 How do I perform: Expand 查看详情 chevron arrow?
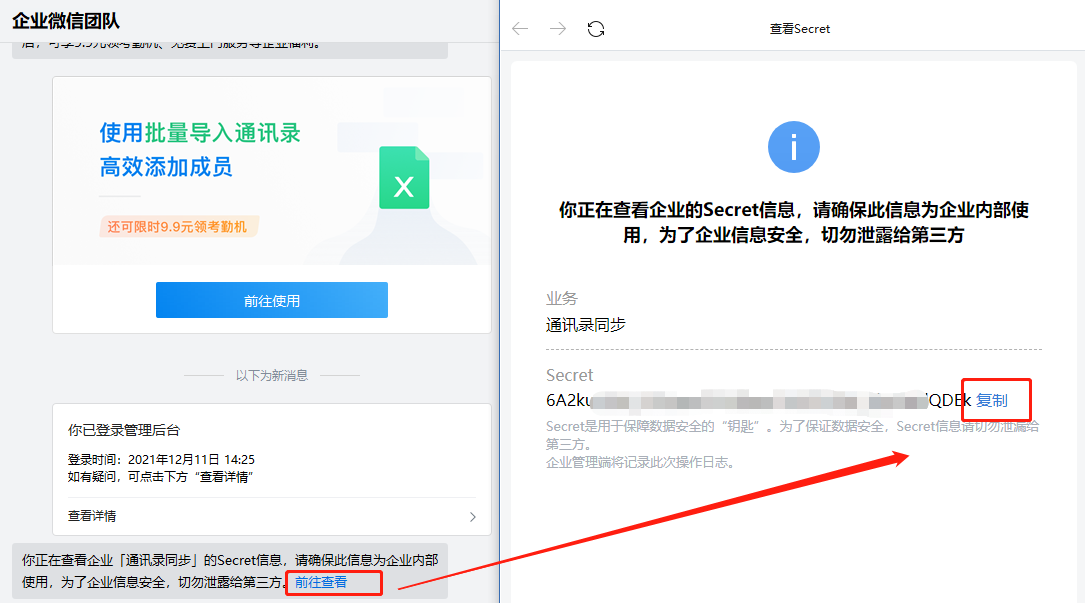(473, 516)
